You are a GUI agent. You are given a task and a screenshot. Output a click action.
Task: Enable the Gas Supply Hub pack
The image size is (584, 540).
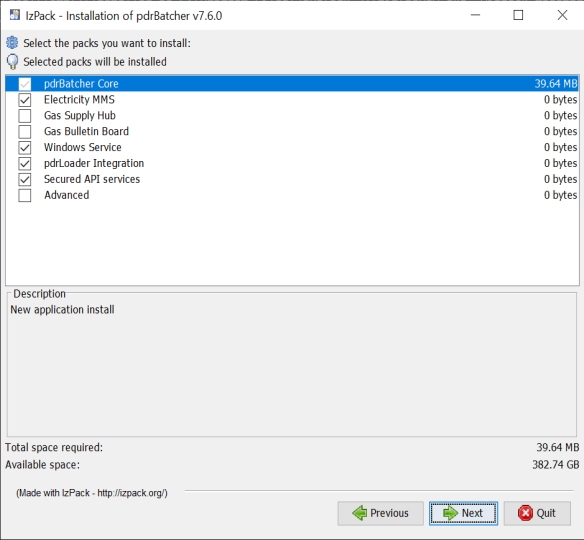coord(25,116)
